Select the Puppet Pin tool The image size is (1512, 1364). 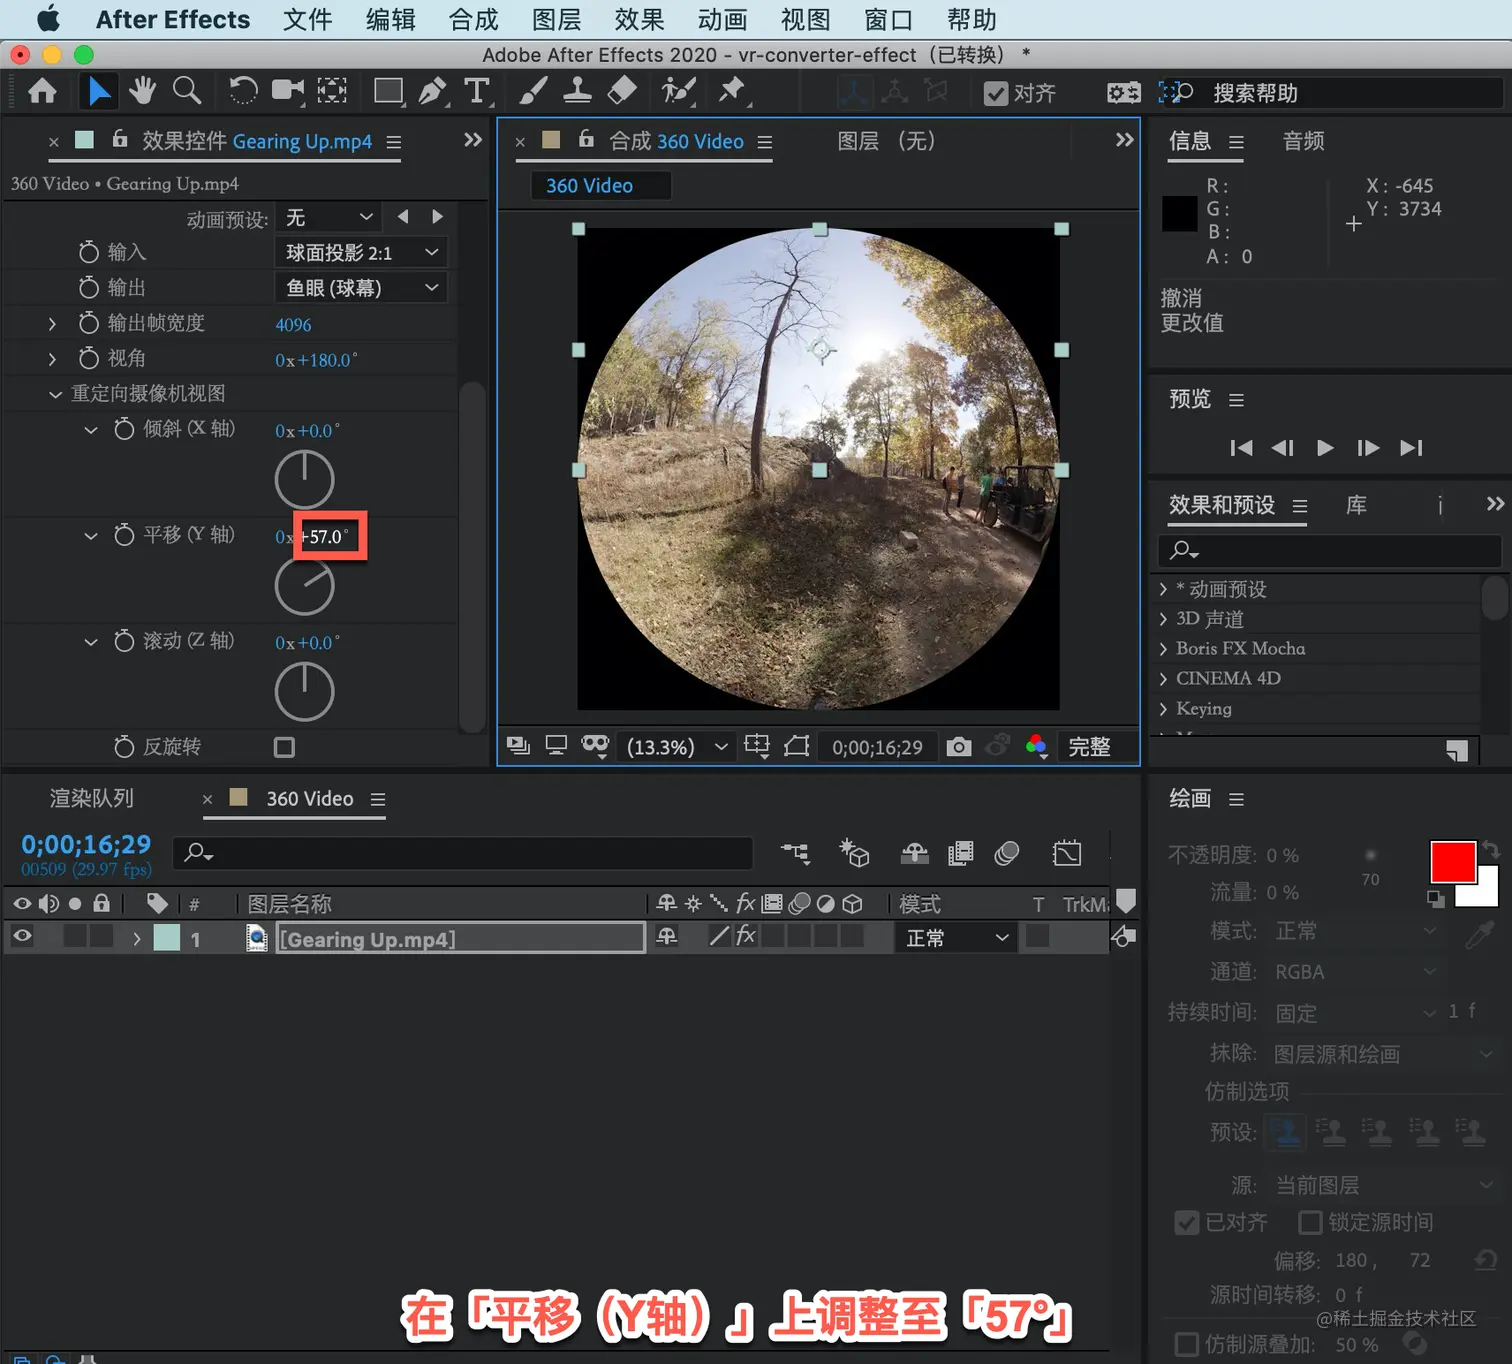[732, 91]
